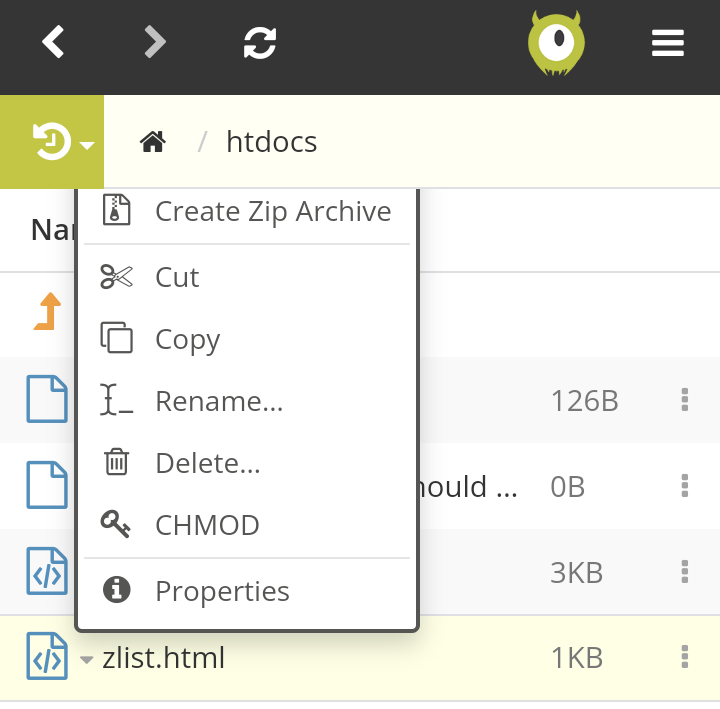This screenshot has height=709, width=720.
Task: Click the back navigation arrow
Action: point(53,43)
